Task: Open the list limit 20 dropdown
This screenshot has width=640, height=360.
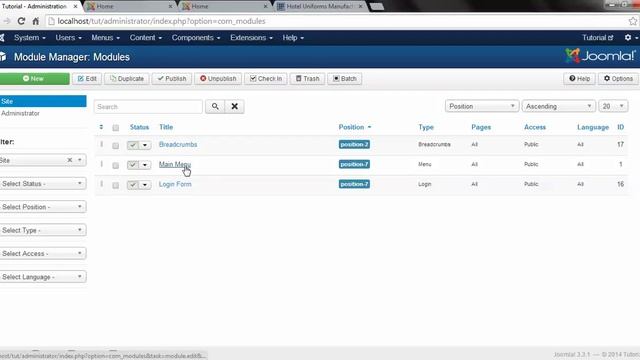Action: coord(613,106)
